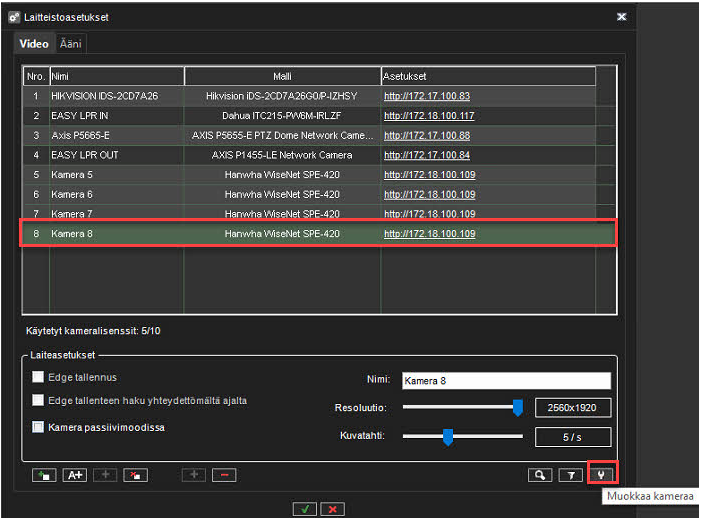Click the Muokkaa kameraa wrench icon

click(602, 474)
